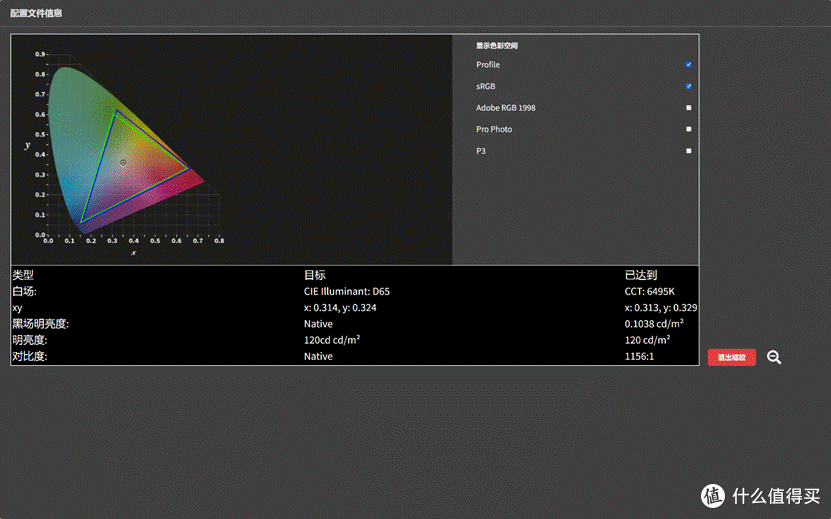
Task: Click the 'Adobe RGB 1998' label text
Action: point(506,108)
